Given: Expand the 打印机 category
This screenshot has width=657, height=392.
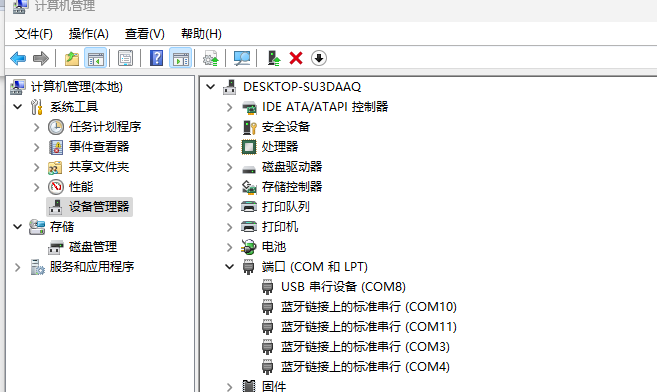Looking at the screenshot, I should (230, 227).
